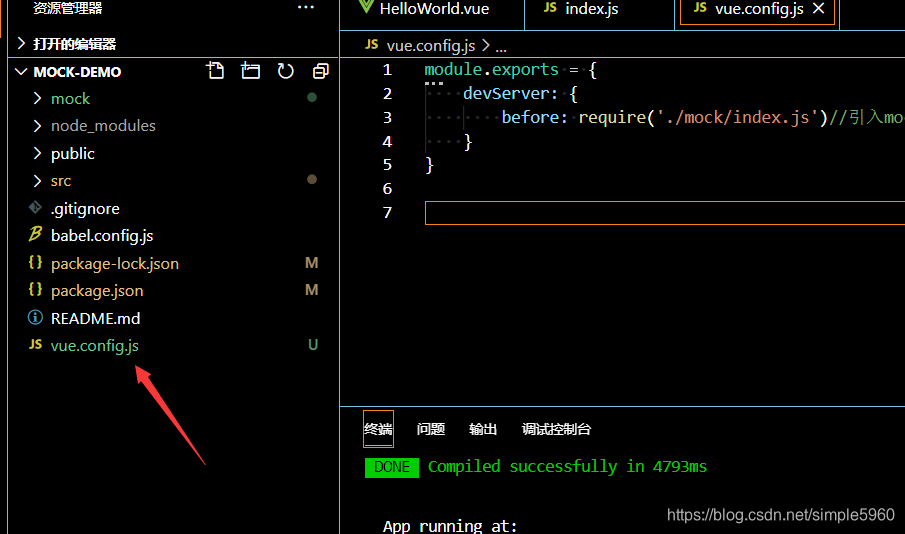Image resolution: width=905 pixels, height=534 pixels.
Task: Click the 资源管理器 explorer title
Action: (68, 8)
